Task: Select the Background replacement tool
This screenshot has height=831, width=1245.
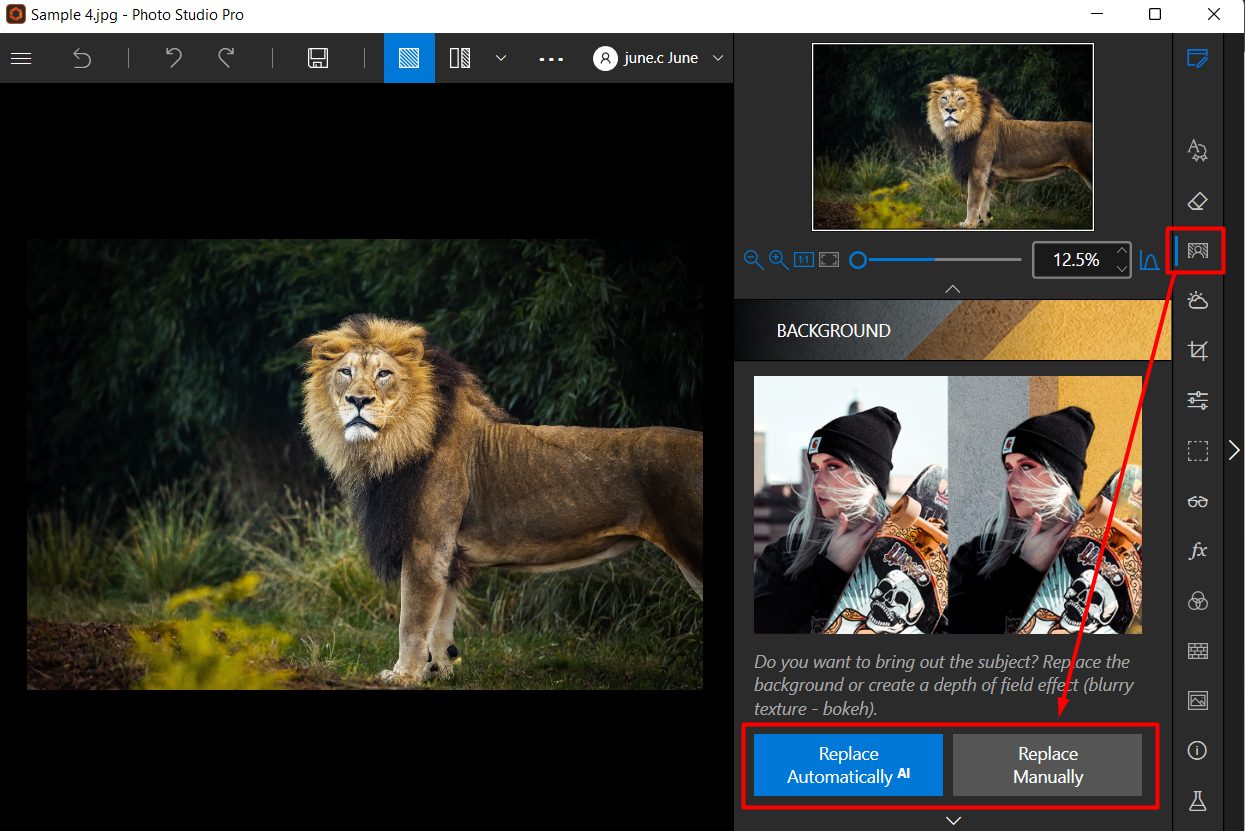Action: (x=1198, y=249)
